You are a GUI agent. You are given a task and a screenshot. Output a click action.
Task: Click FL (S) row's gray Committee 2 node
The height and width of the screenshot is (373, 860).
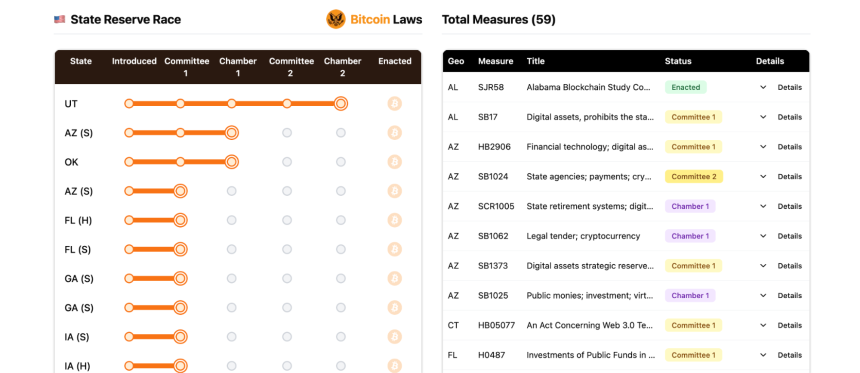point(287,250)
